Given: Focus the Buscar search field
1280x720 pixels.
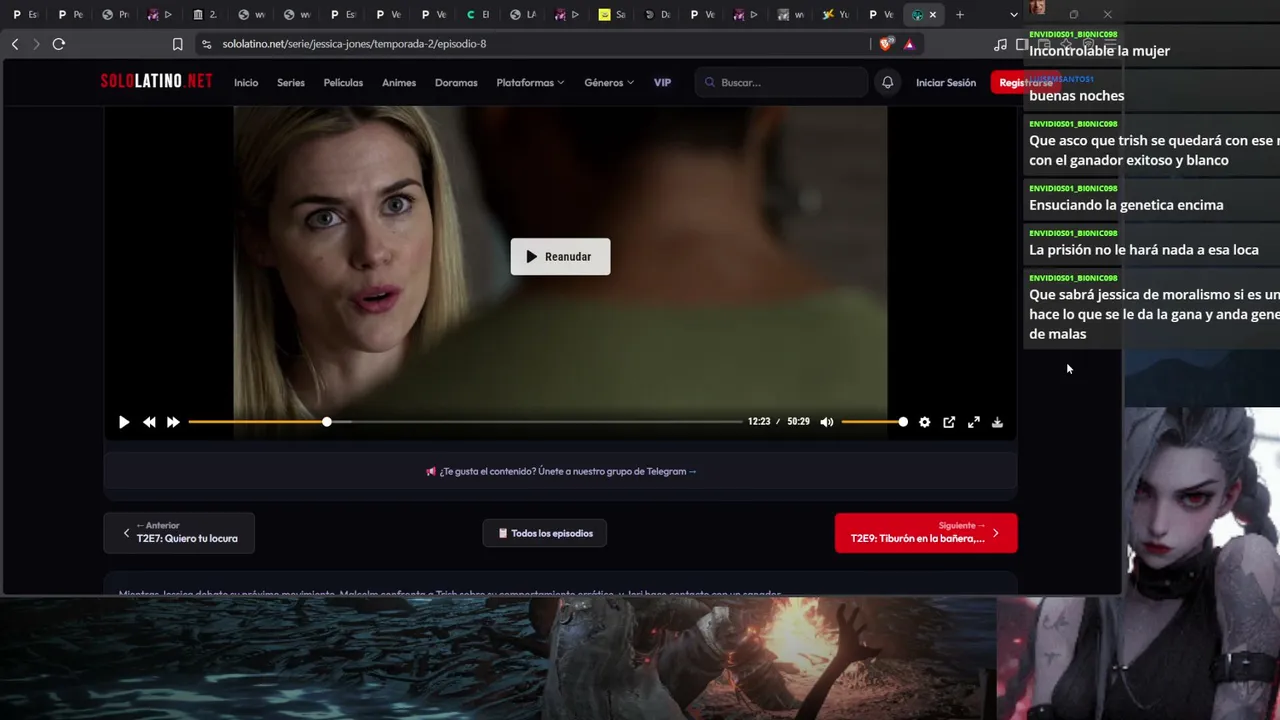Looking at the screenshot, I should tap(782, 82).
